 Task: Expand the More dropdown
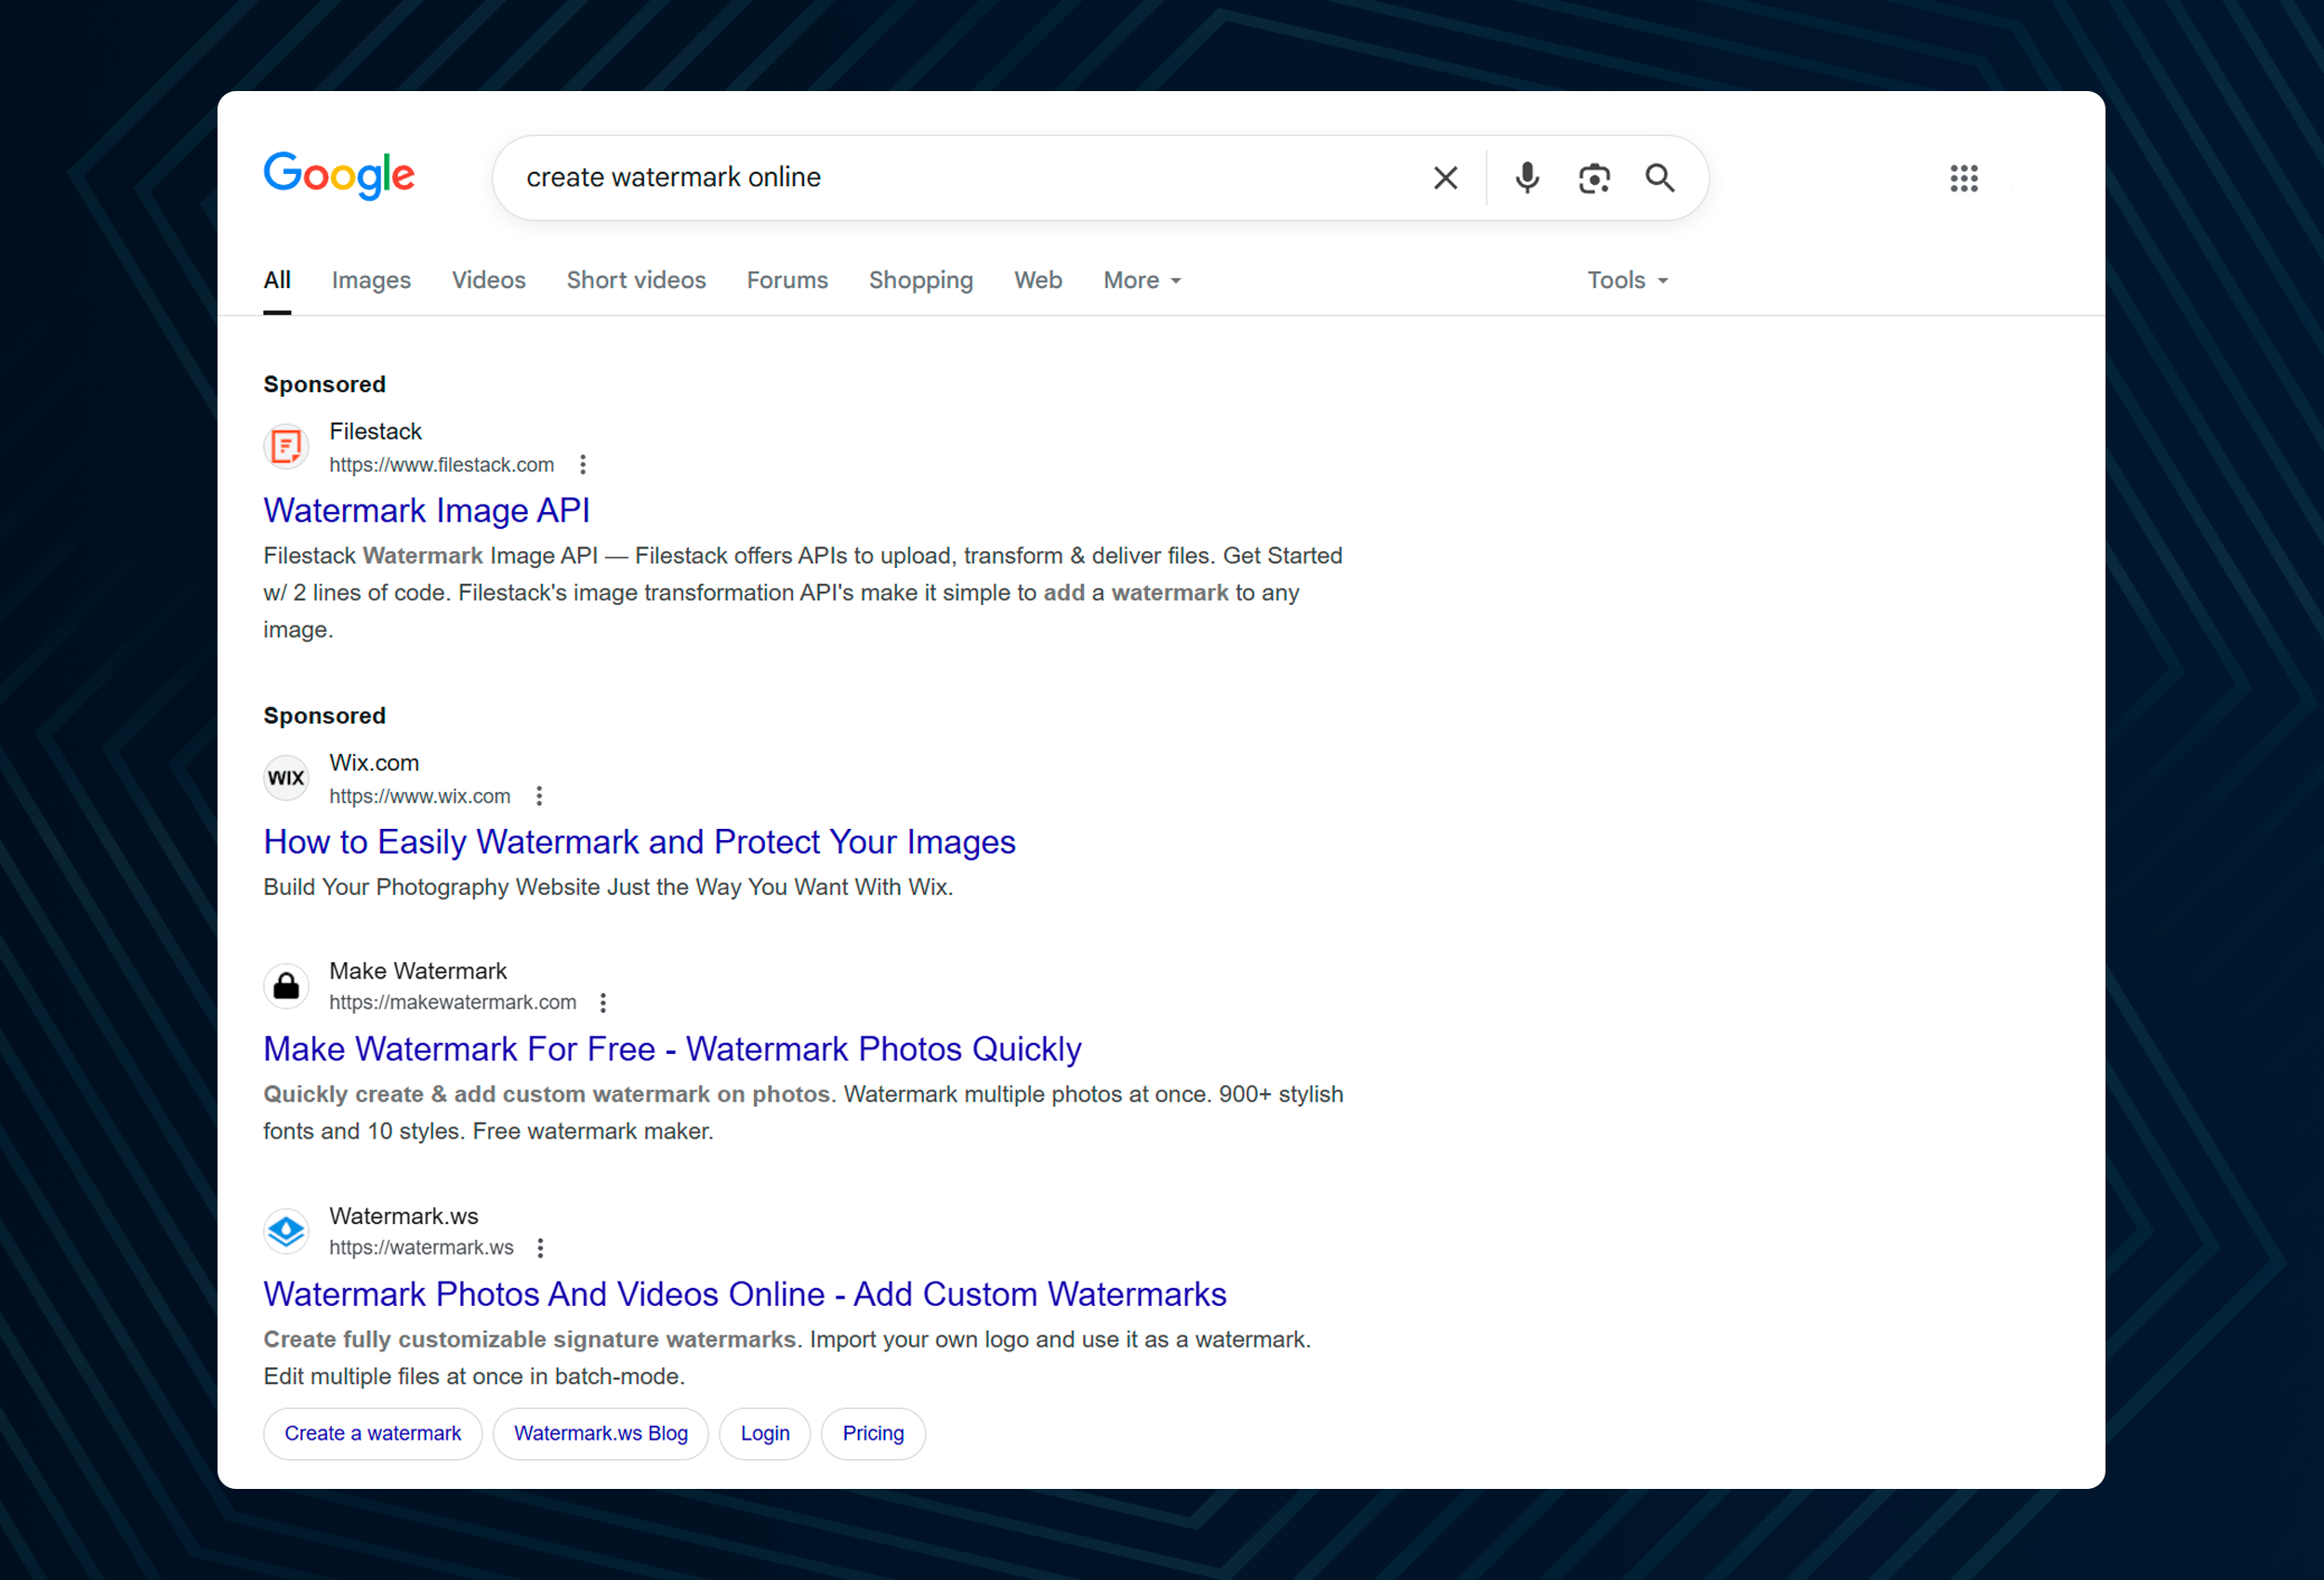point(1142,280)
